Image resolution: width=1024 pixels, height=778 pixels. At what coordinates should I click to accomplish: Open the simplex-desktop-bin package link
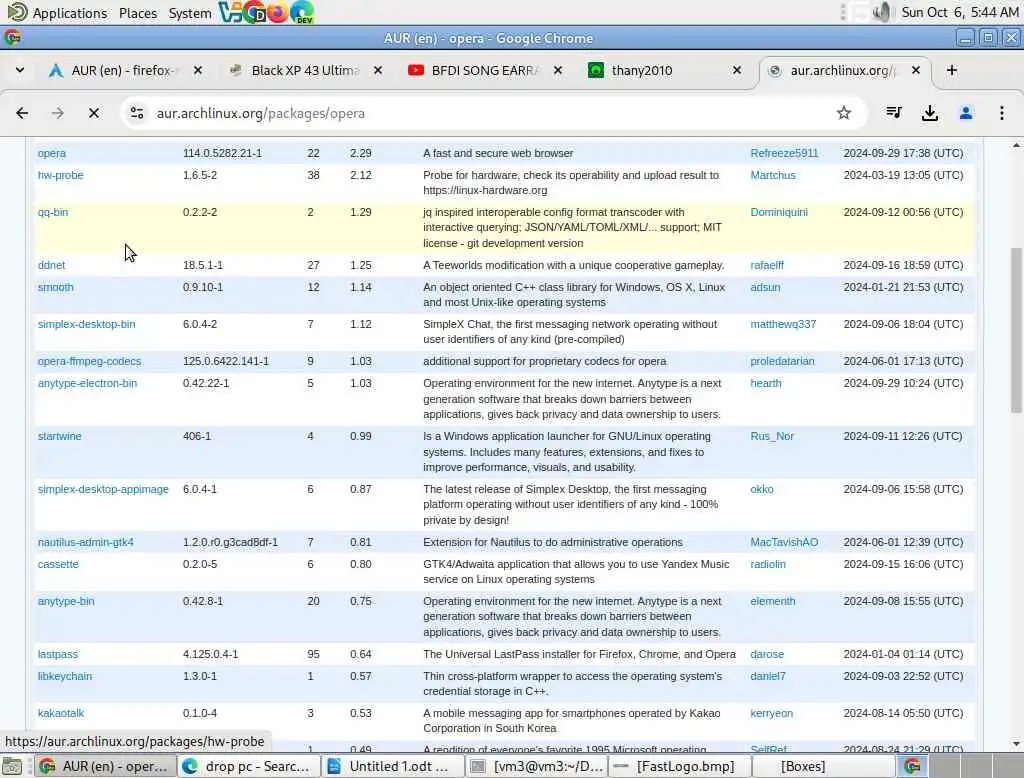coord(86,324)
